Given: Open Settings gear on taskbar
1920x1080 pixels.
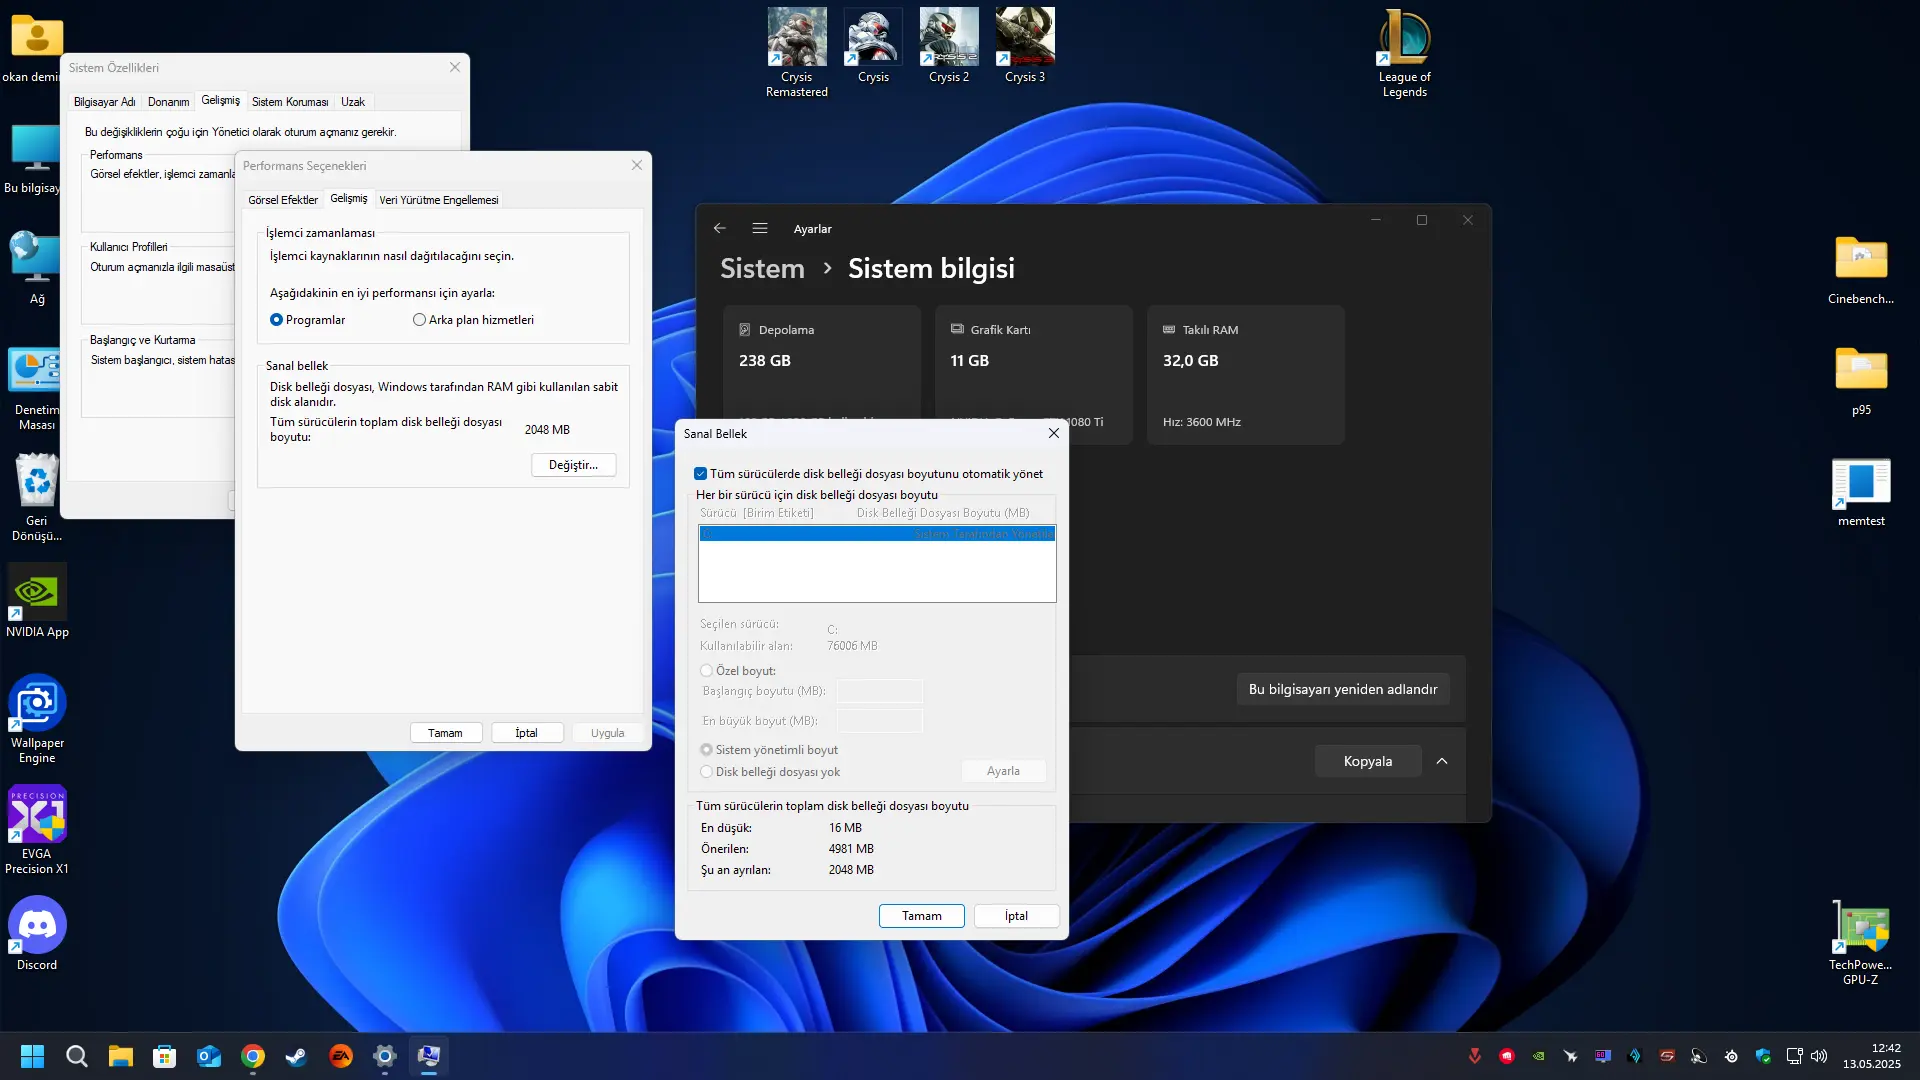Looking at the screenshot, I should tap(385, 1056).
